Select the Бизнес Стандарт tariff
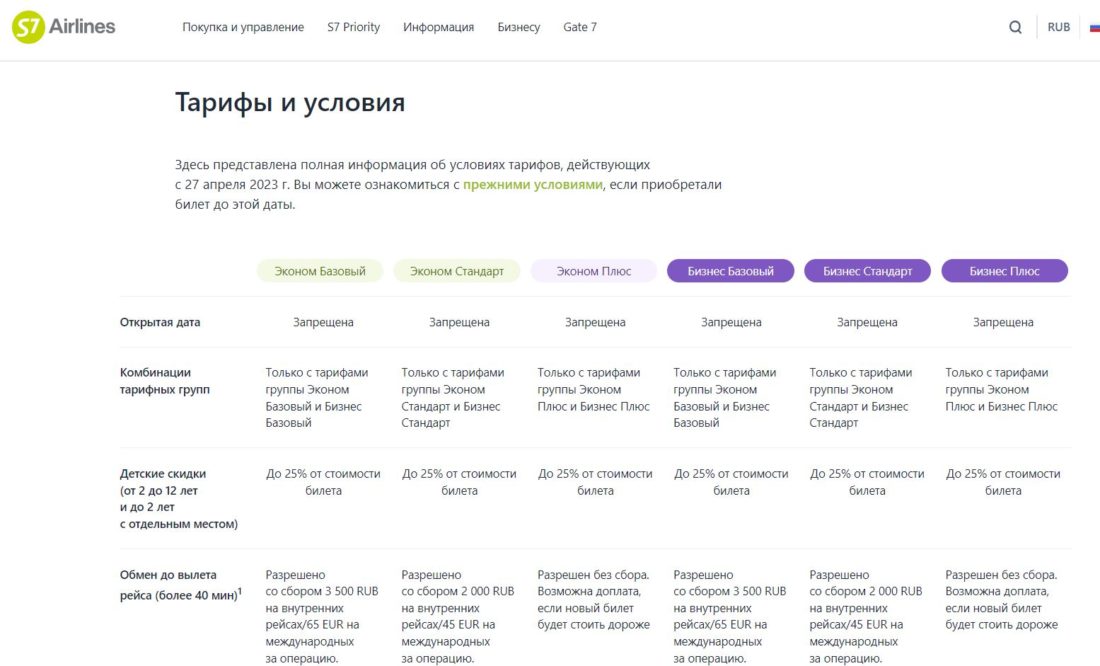 click(x=868, y=270)
